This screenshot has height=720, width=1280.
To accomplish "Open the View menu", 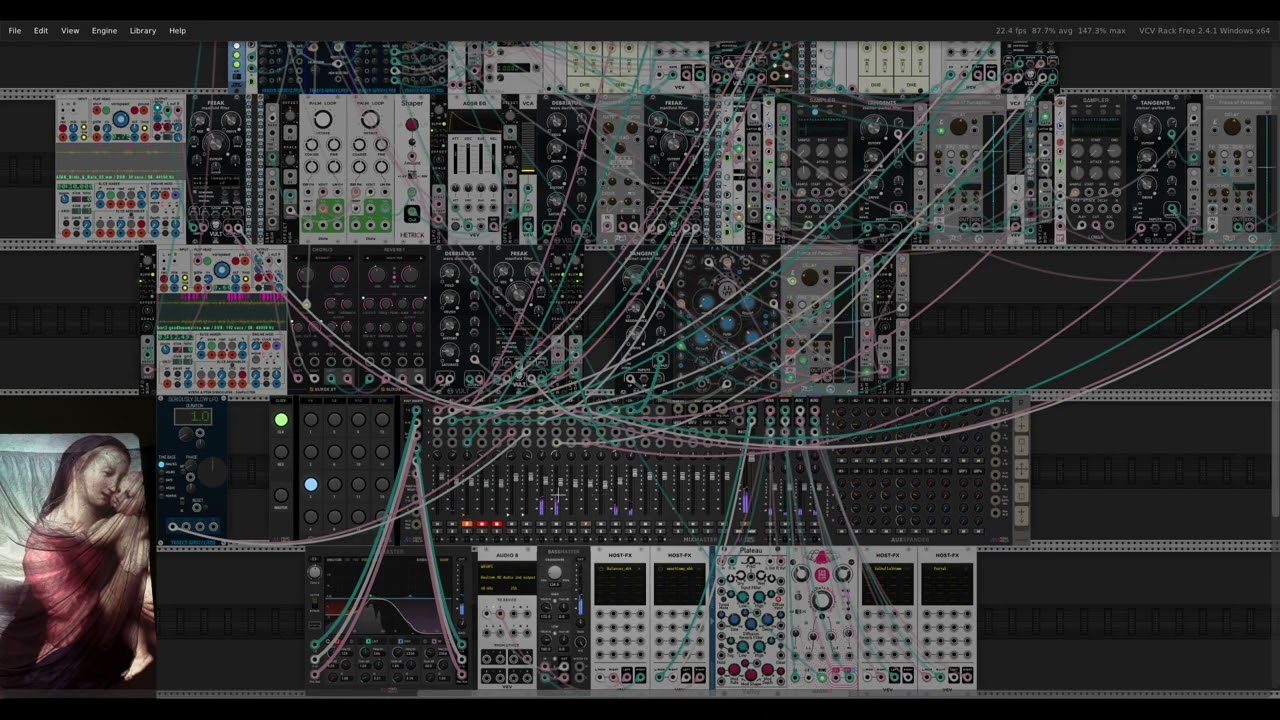I will coord(70,31).
